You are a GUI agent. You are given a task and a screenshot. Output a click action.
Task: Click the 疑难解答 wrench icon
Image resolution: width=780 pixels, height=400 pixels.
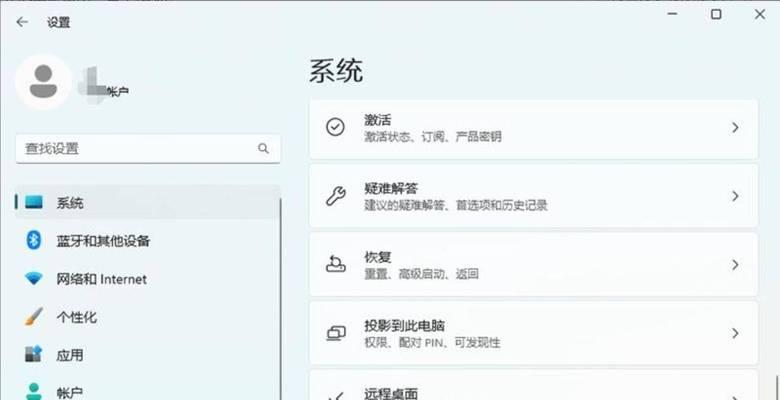335,196
